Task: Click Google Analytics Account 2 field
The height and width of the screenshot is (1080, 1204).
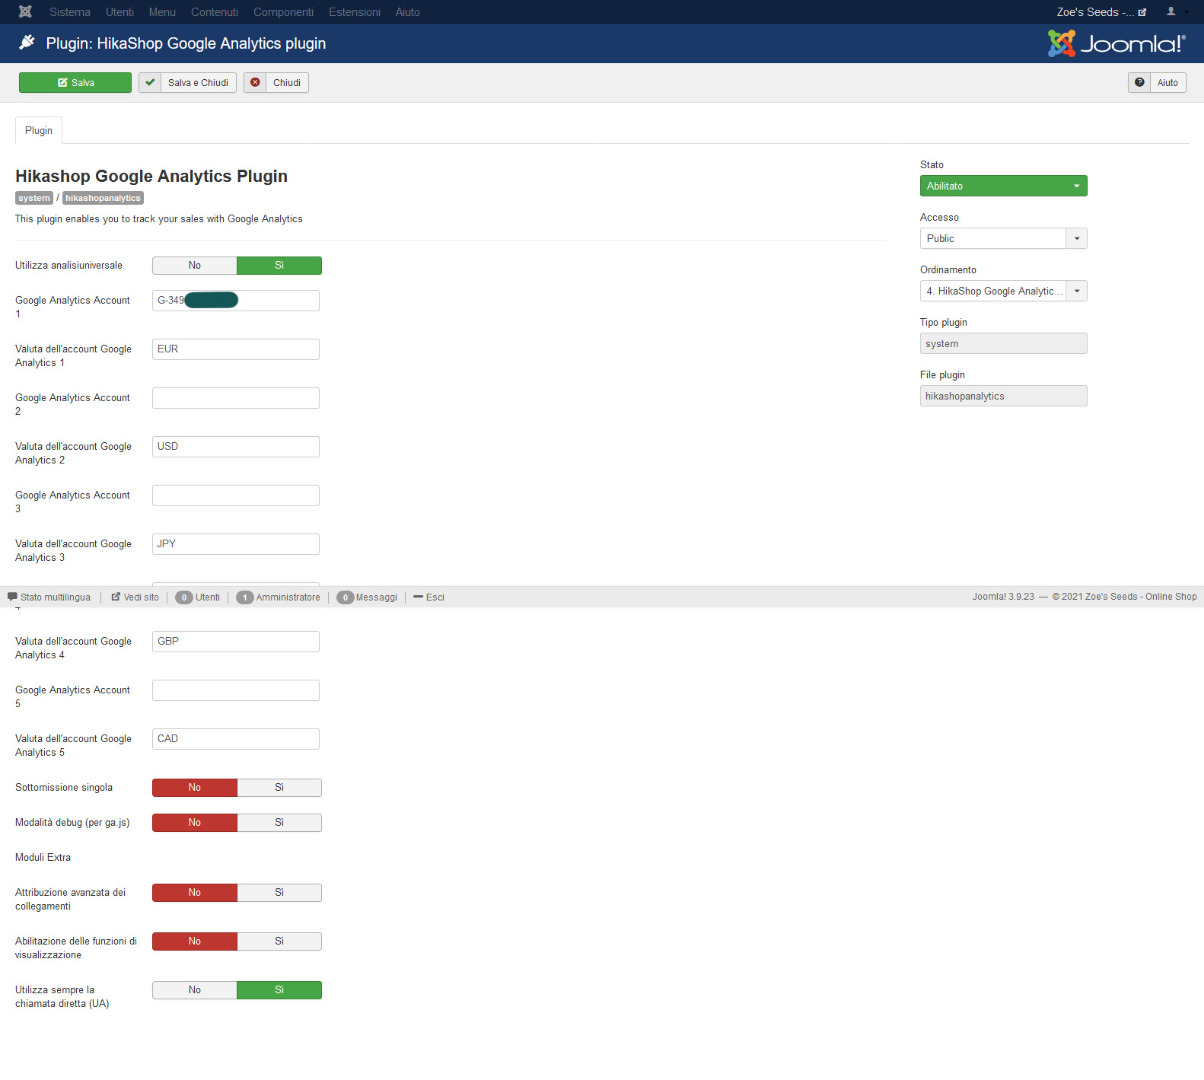Action: tap(236, 398)
